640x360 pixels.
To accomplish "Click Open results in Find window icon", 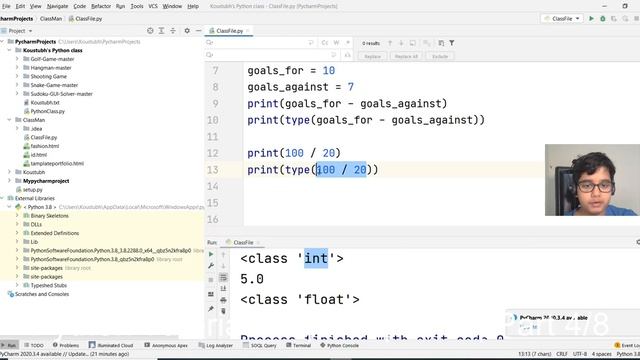I will coord(441,43).
